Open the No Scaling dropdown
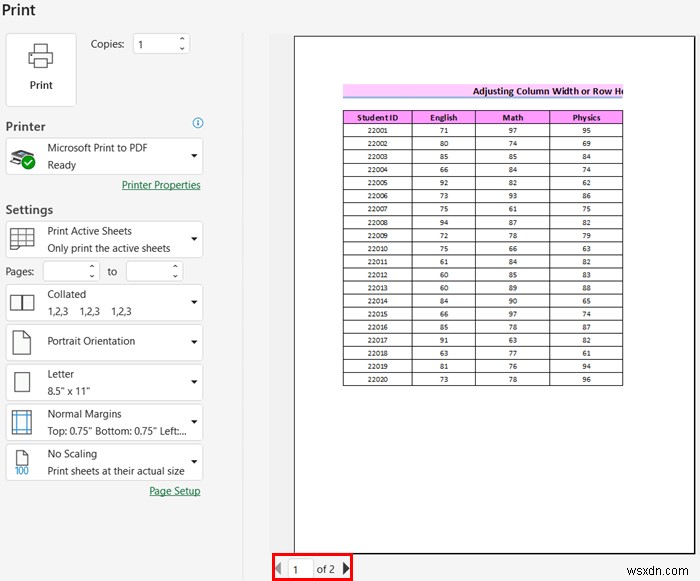Image resolution: width=700 pixels, height=581 pixels. point(194,462)
